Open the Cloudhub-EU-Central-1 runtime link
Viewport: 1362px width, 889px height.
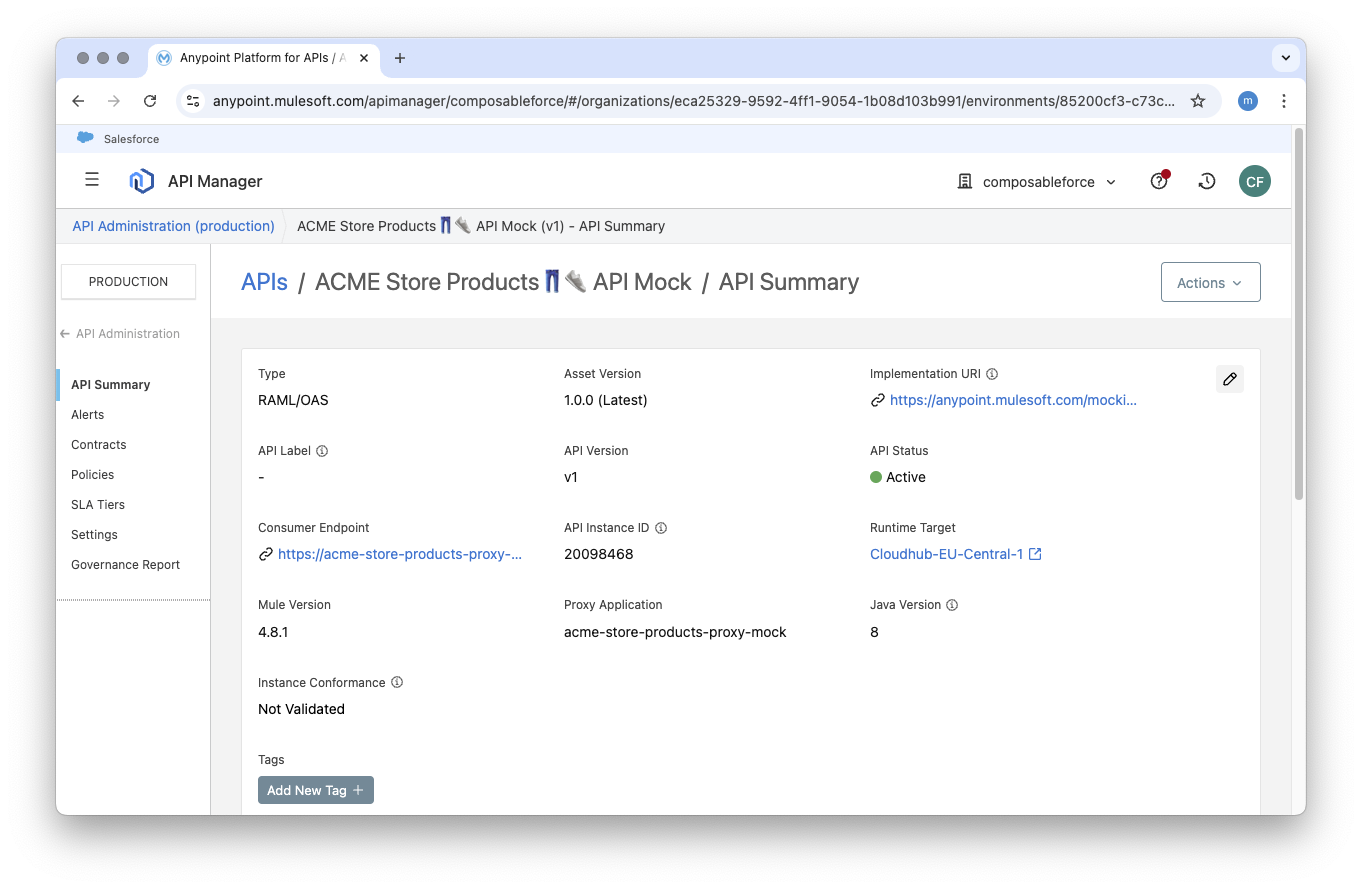tap(946, 554)
